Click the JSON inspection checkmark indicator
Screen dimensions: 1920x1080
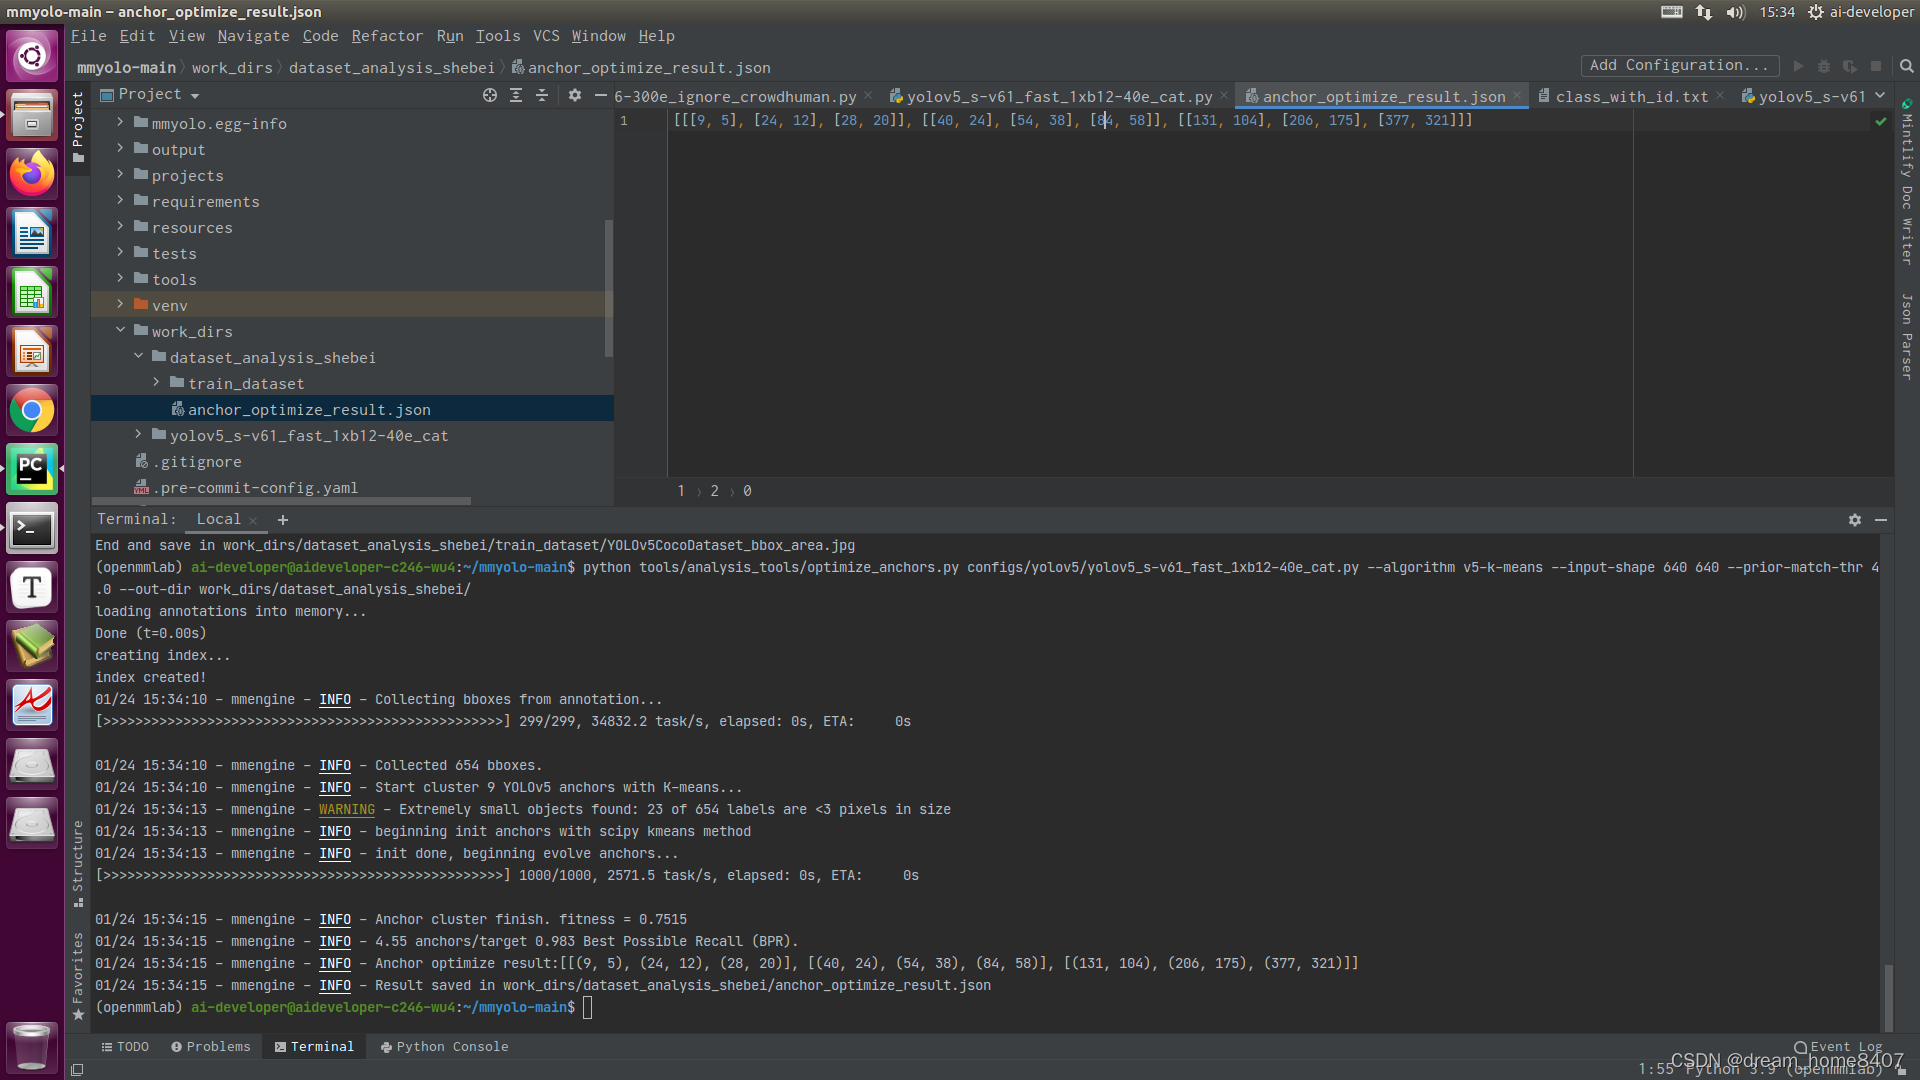click(x=1881, y=121)
